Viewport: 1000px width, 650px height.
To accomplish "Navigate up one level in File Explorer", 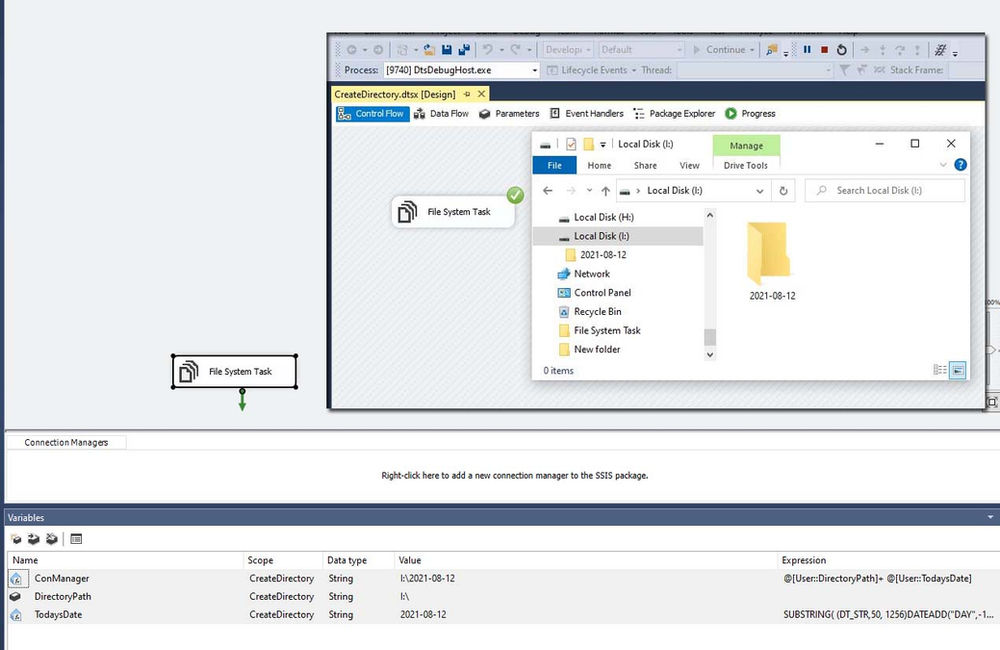I will coord(605,190).
